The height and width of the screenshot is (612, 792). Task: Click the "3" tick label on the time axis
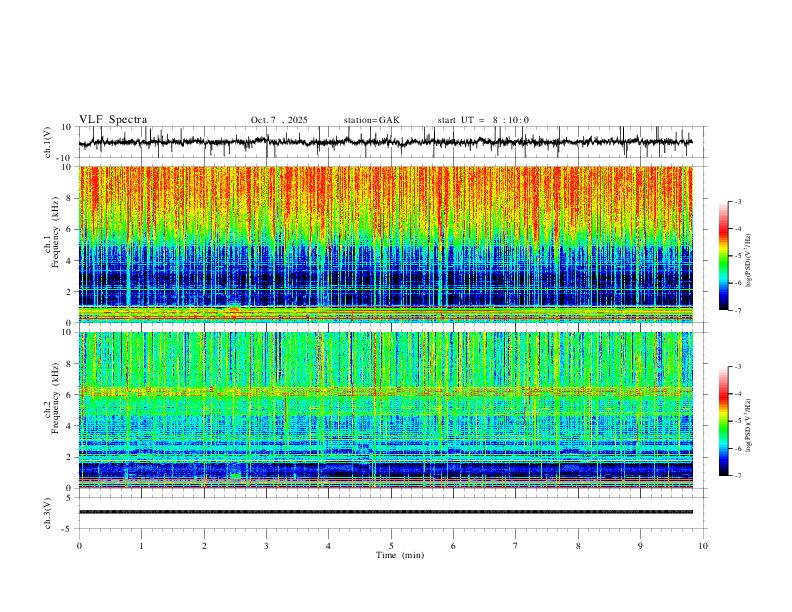tap(266, 546)
